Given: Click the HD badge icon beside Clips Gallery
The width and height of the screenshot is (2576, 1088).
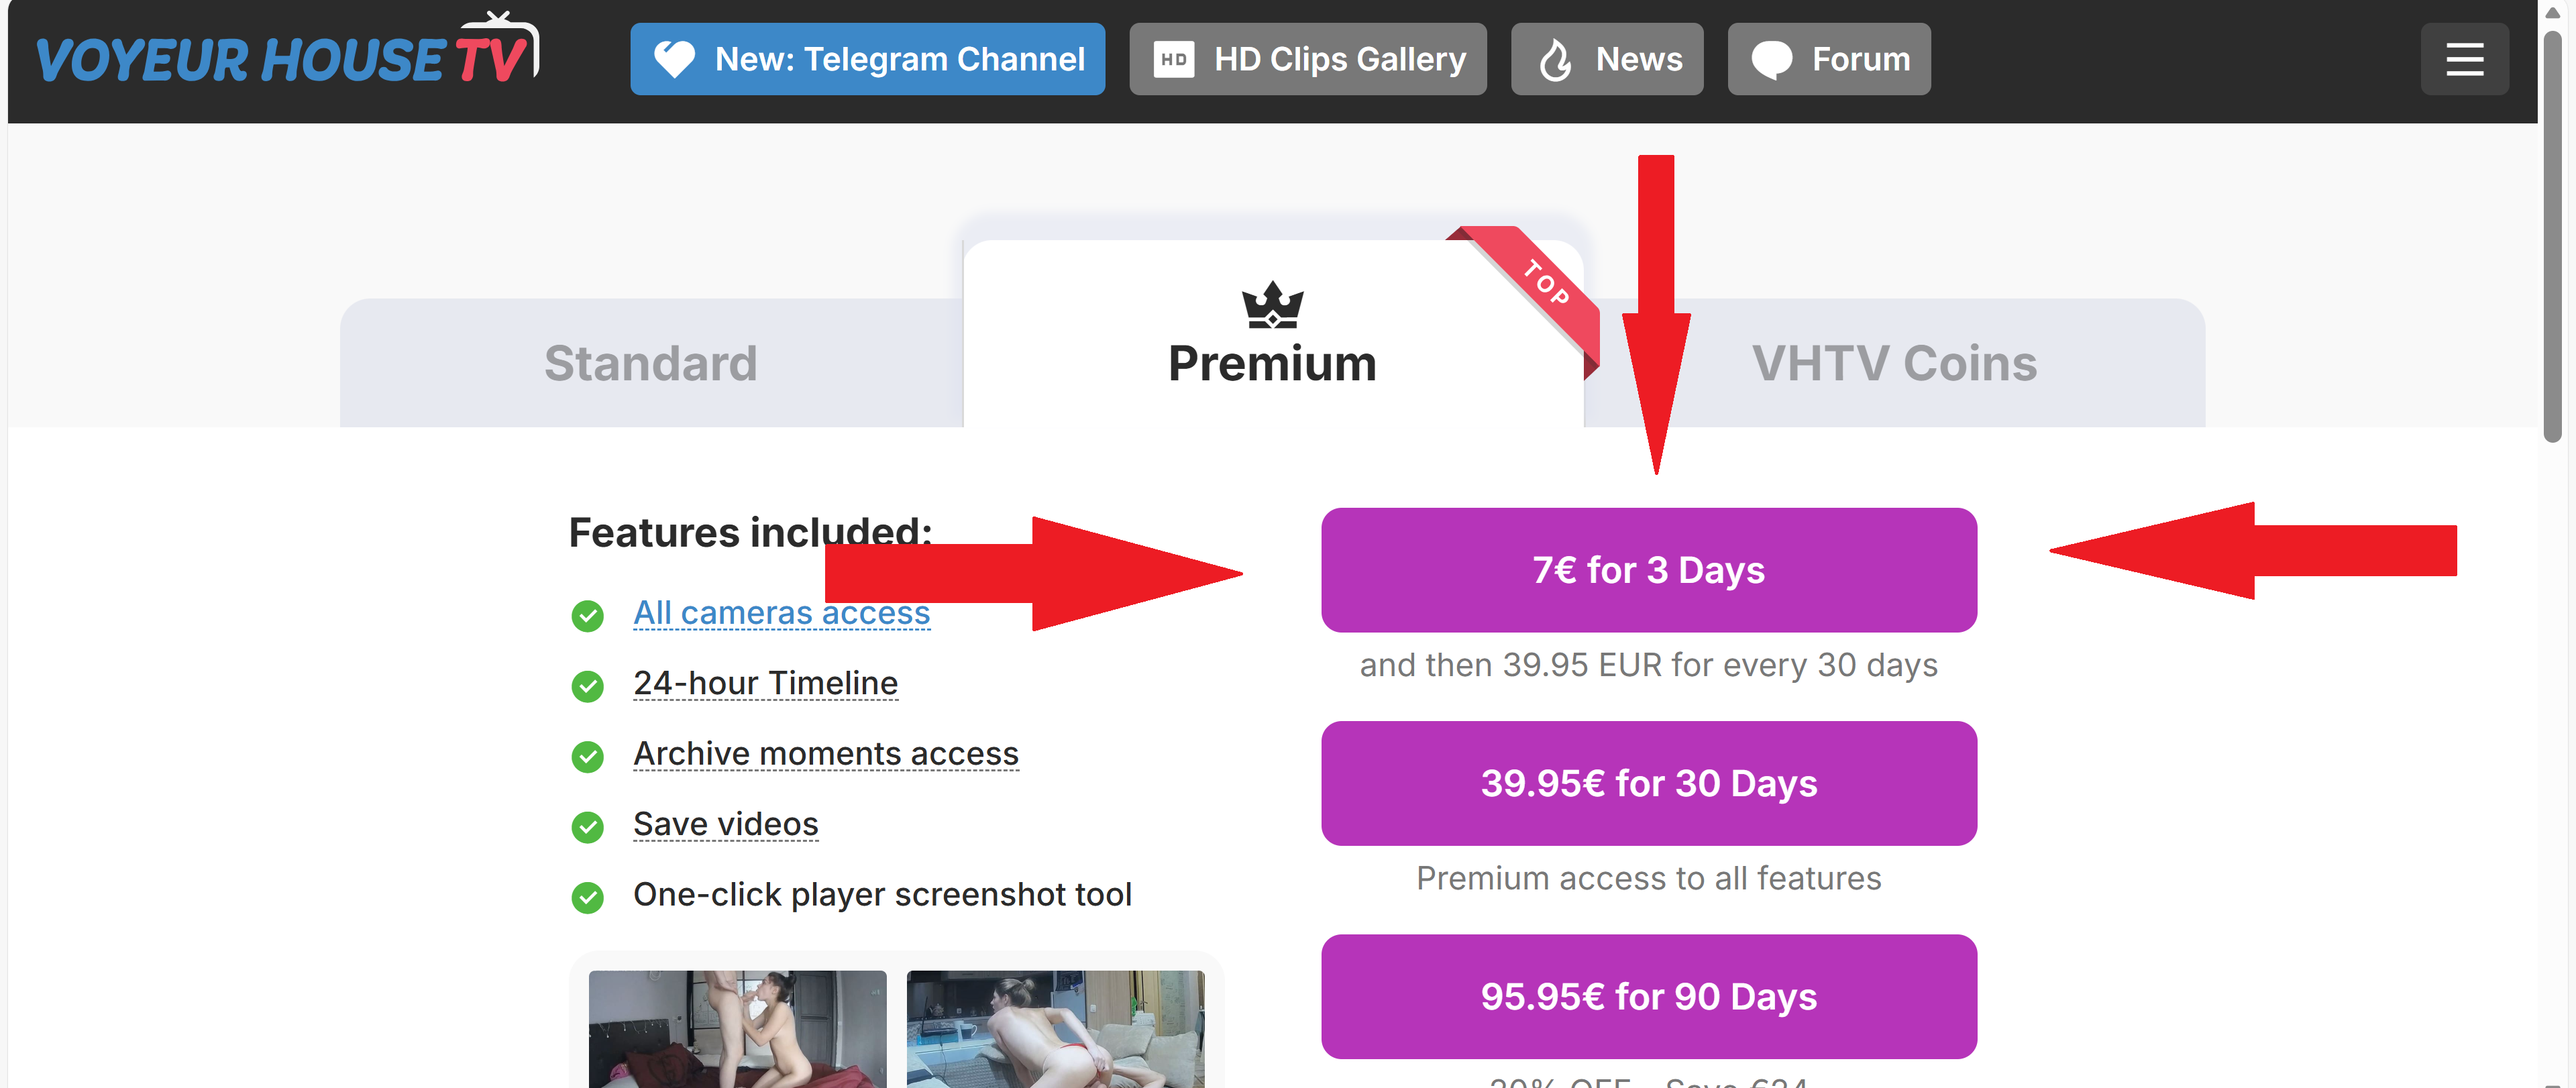Looking at the screenshot, I should 1173,59.
